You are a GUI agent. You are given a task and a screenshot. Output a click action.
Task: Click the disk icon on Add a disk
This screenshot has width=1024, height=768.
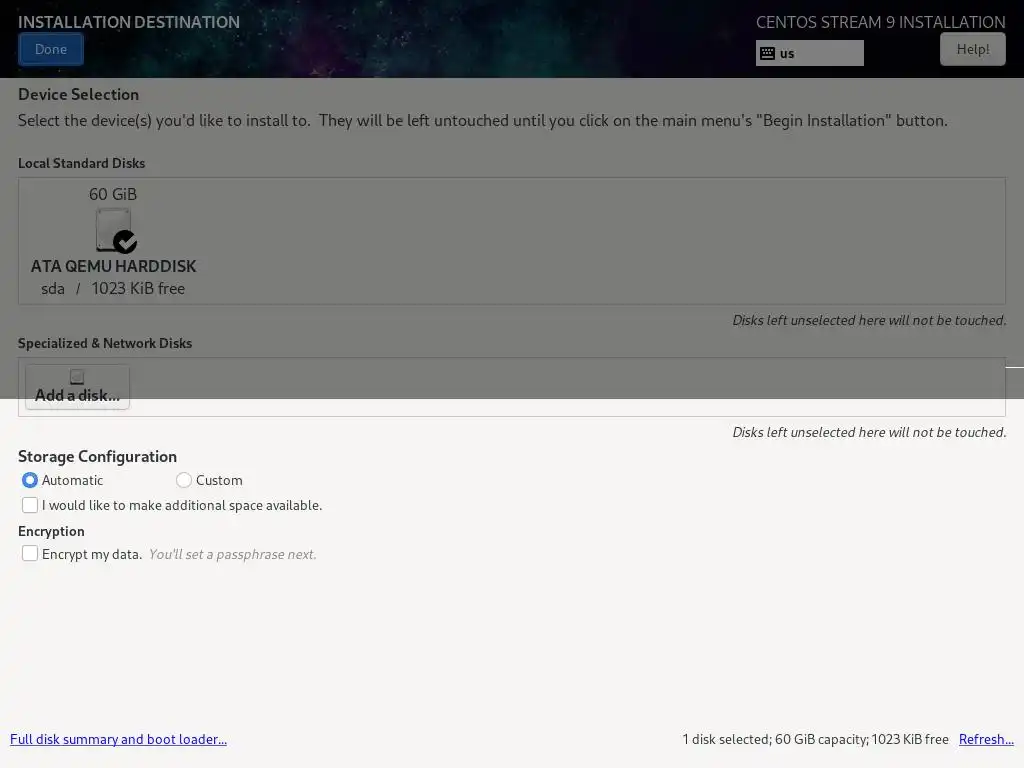(77, 377)
